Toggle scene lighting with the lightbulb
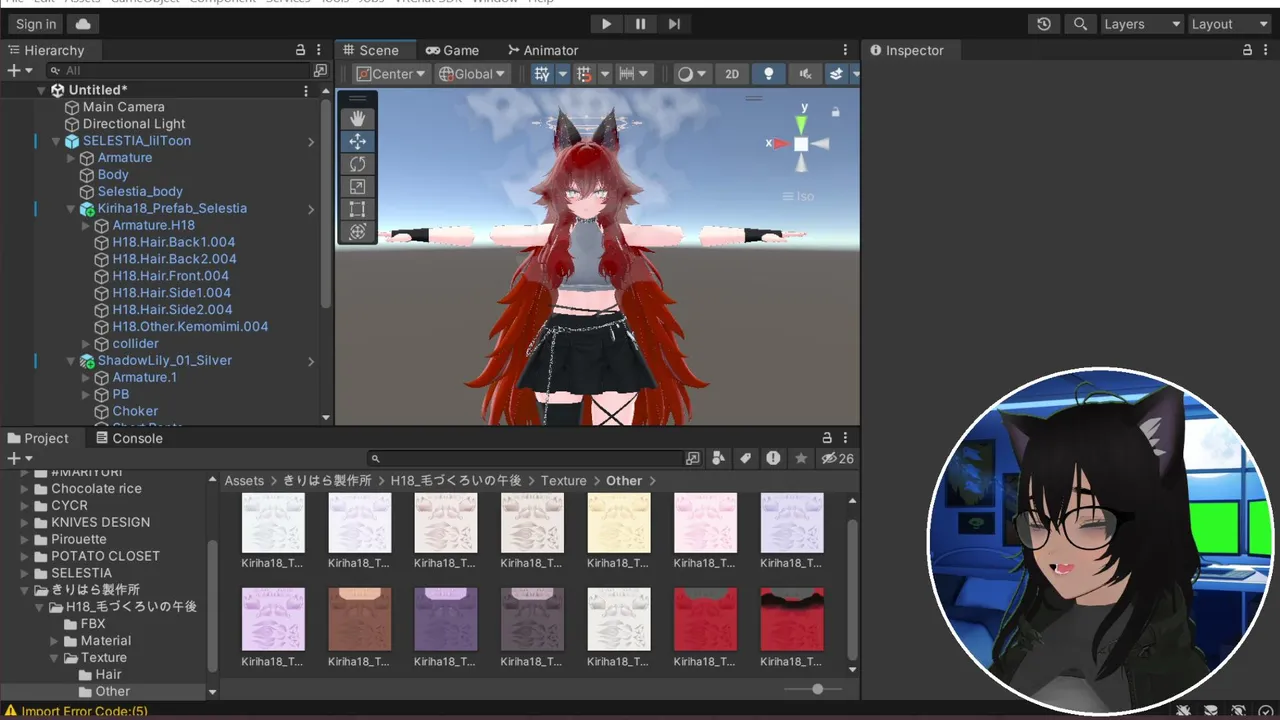This screenshot has width=1280, height=720. click(768, 74)
